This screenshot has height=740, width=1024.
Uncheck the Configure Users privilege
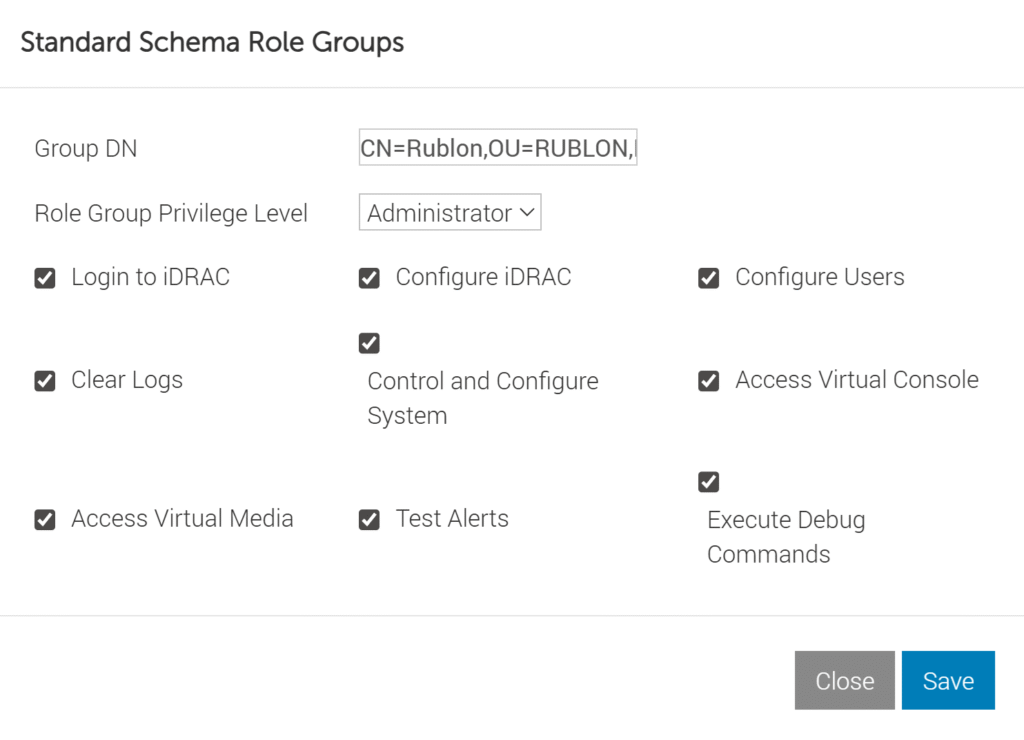(708, 278)
